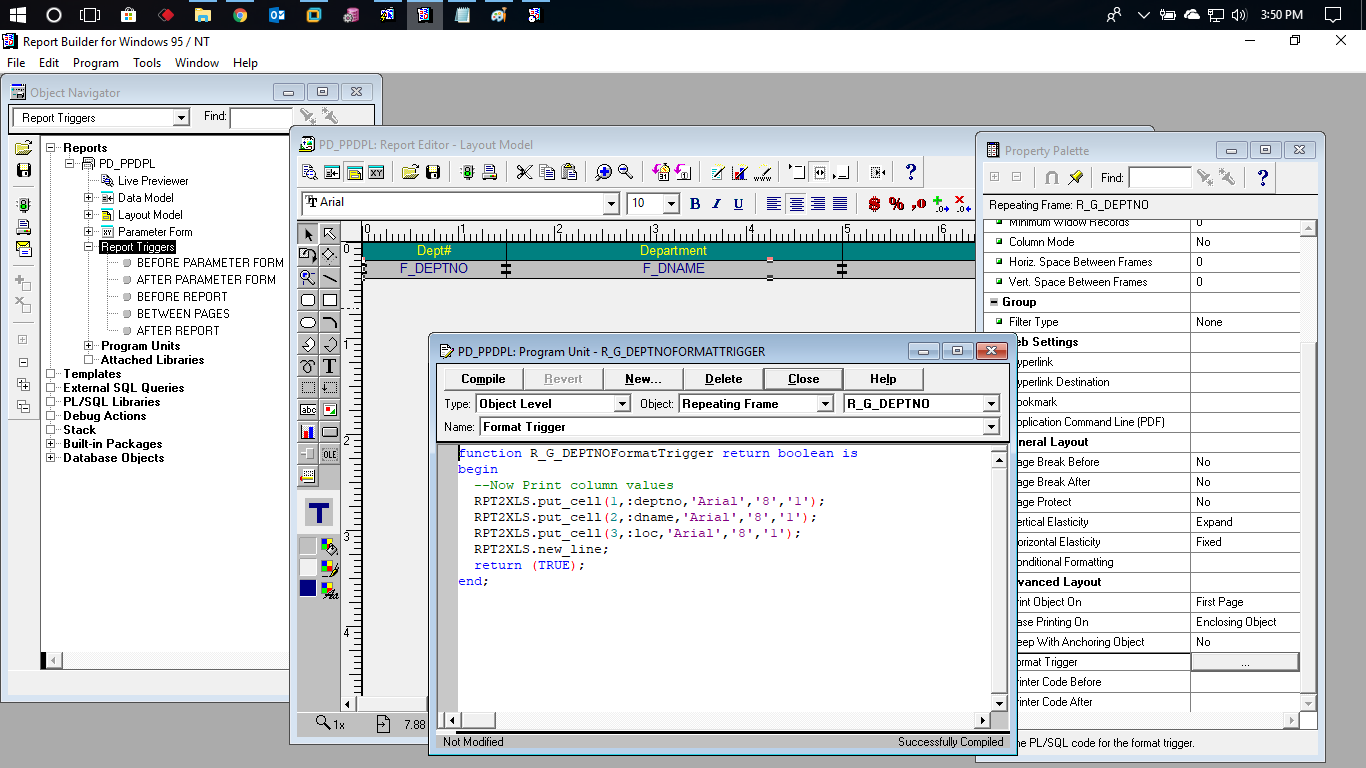1366x768 pixels.
Task: Click the Run traffic light icon
Action: coord(468,172)
